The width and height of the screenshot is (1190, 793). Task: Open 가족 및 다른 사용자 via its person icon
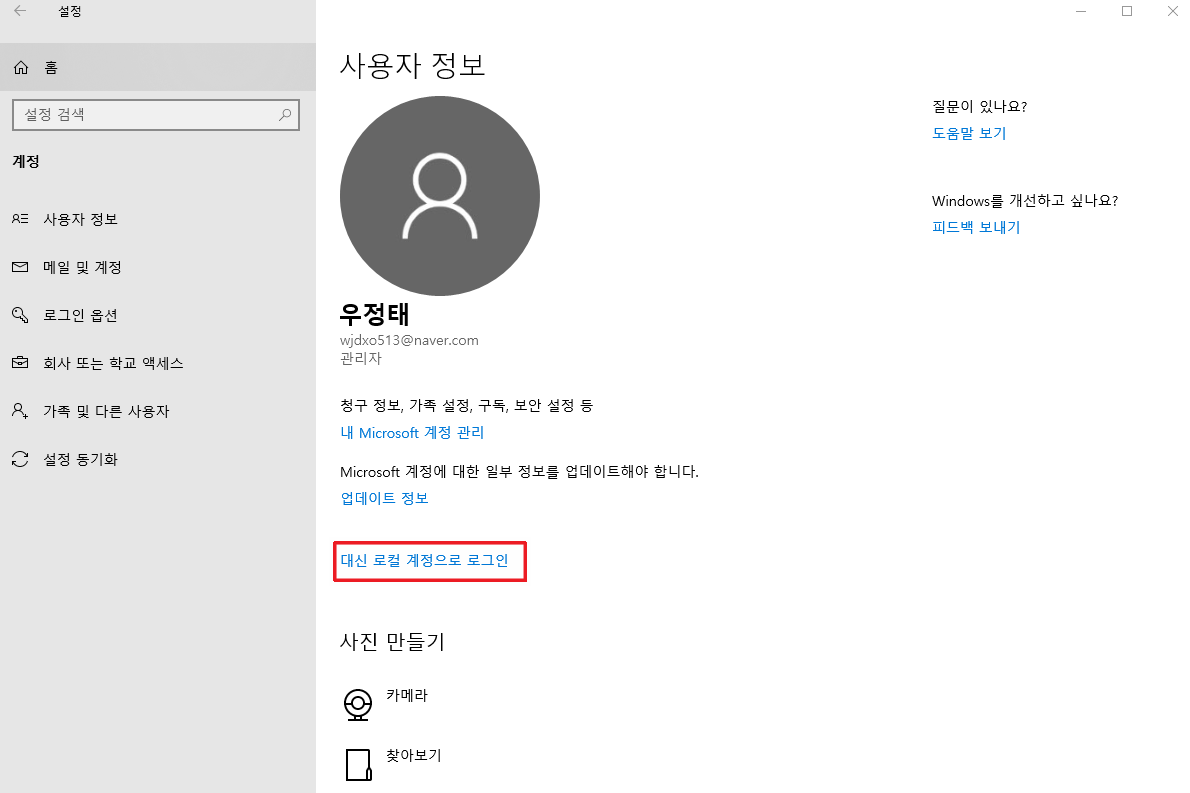coord(21,411)
